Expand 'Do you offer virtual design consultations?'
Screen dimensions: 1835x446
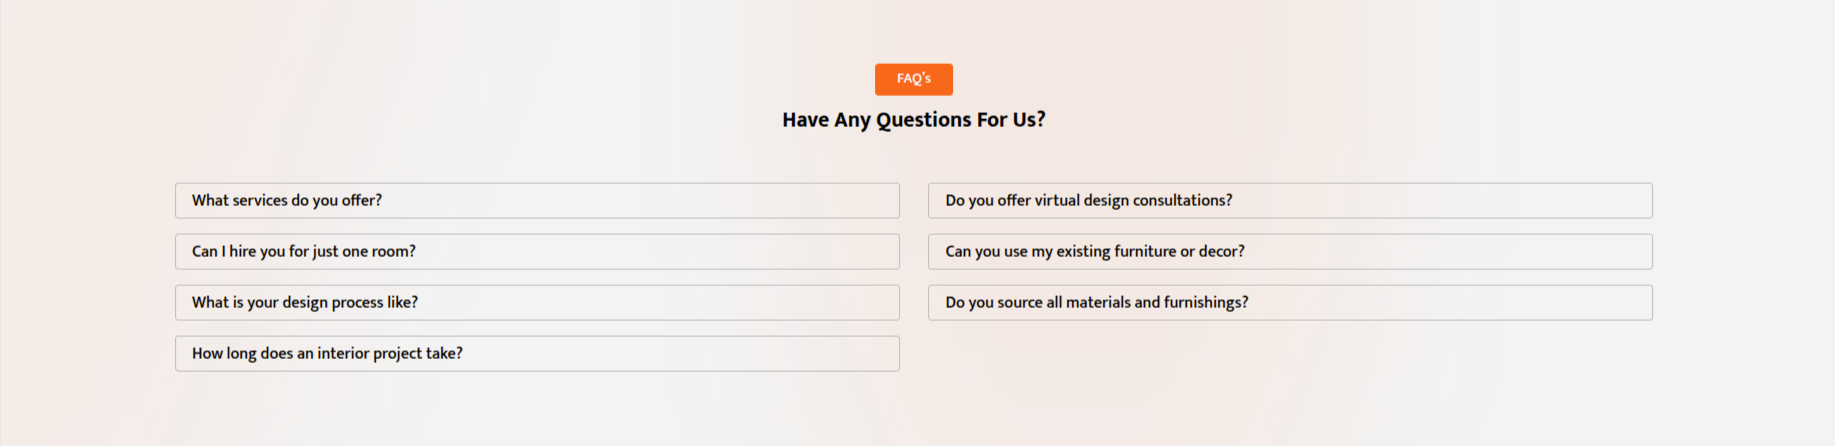(1290, 200)
